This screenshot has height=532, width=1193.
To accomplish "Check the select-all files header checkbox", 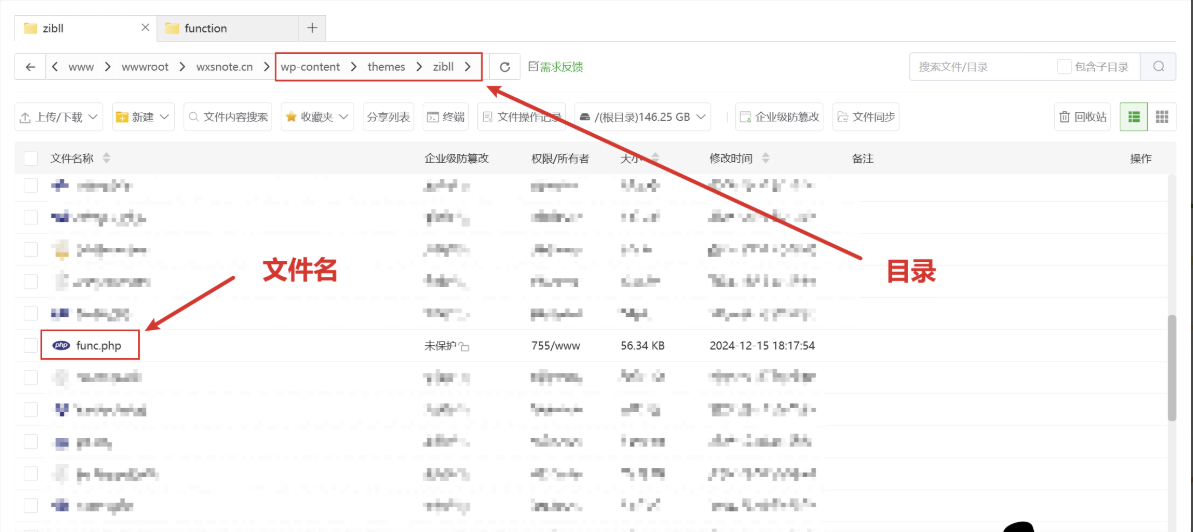I will [31, 159].
